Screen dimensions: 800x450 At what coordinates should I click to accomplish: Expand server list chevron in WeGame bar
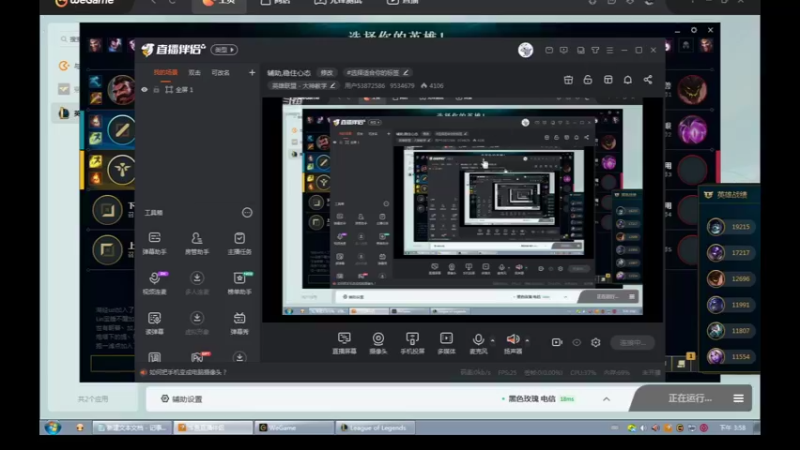pos(606,399)
